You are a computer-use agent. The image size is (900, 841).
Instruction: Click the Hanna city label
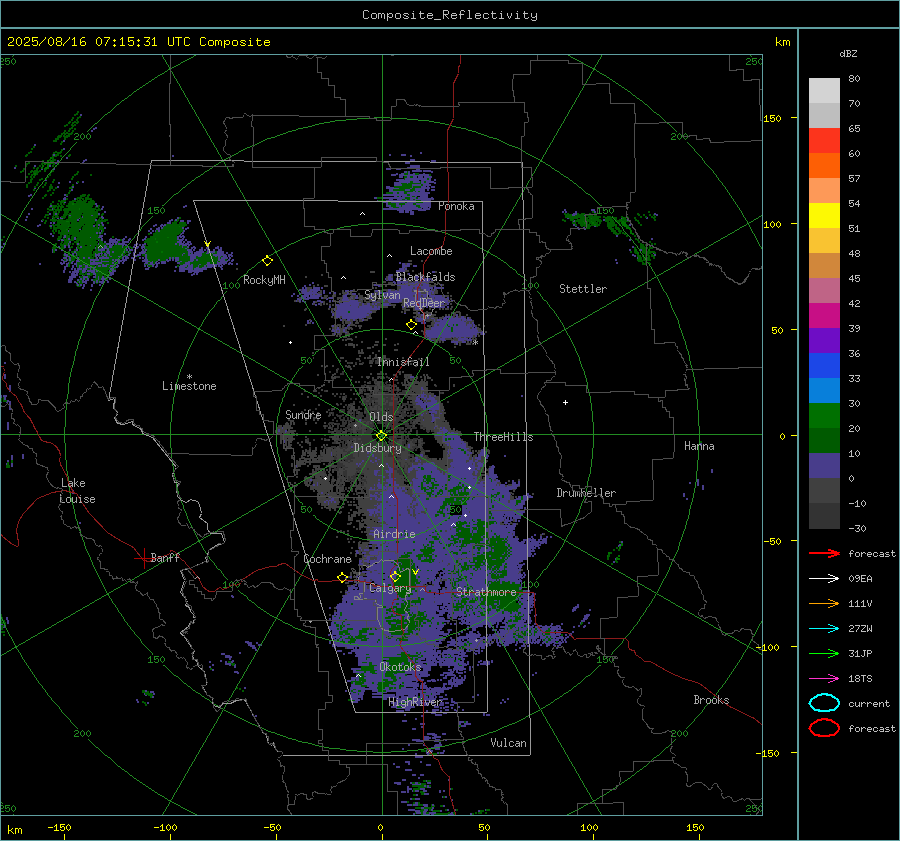point(699,446)
